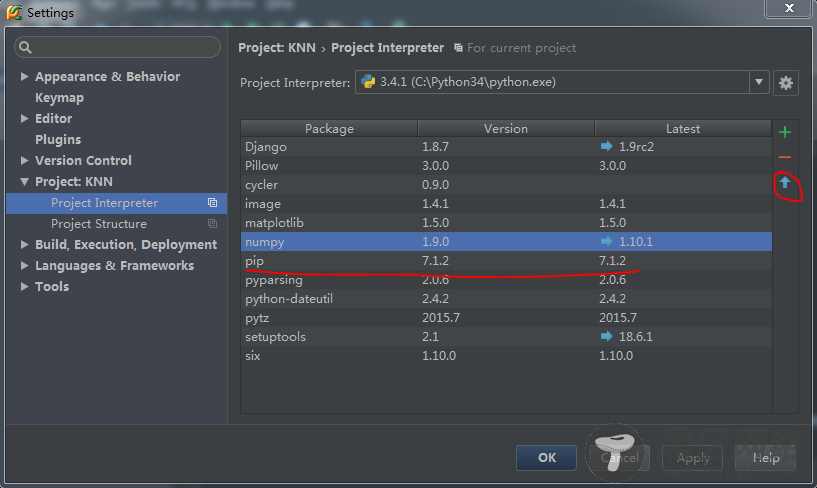Screen dimensions: 817x488
Task: Click update arrow beside setuptools 18.6.1
Action: (606, 336)
